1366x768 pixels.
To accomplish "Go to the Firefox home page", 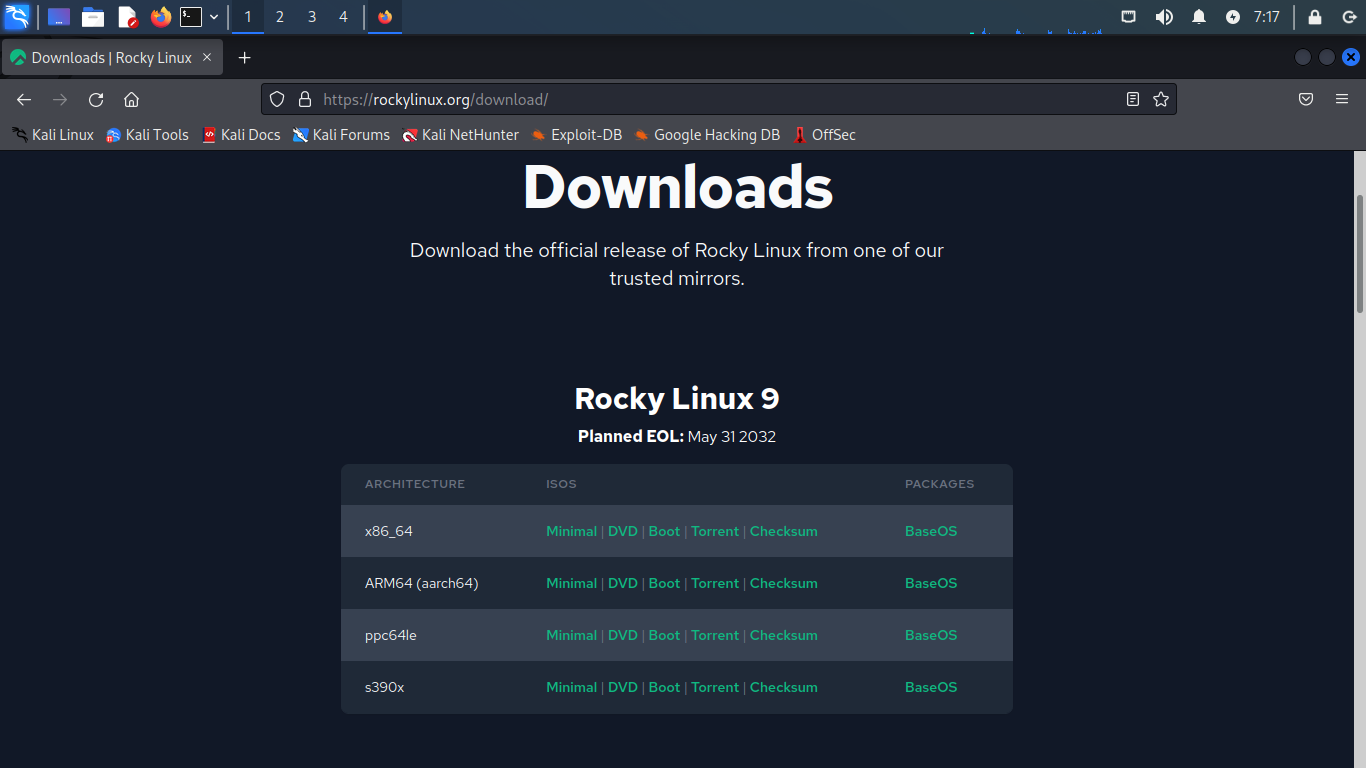I will pyautogui.click(x=131, y=100).
